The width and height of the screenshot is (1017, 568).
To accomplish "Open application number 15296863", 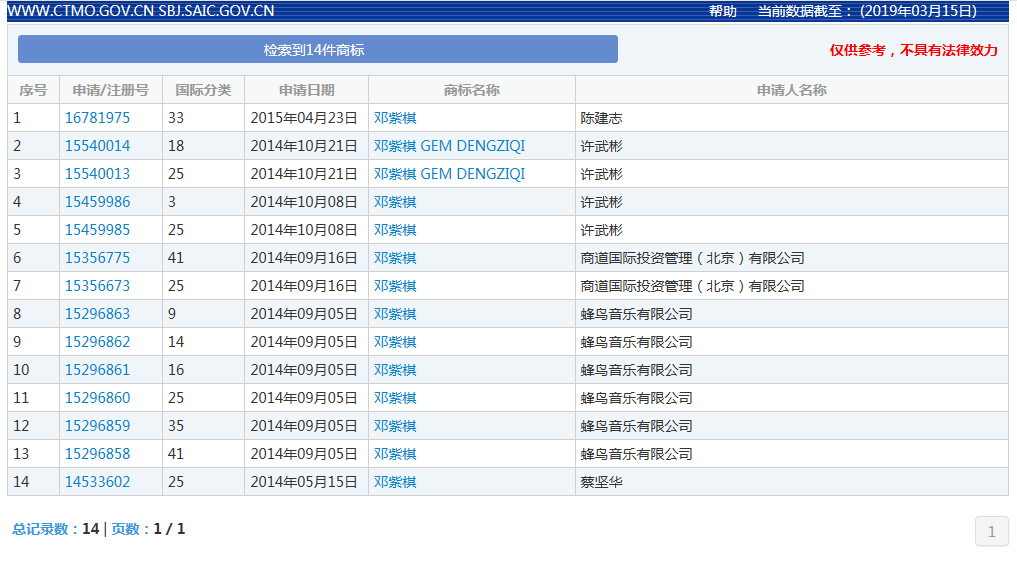I will [97, 314].
